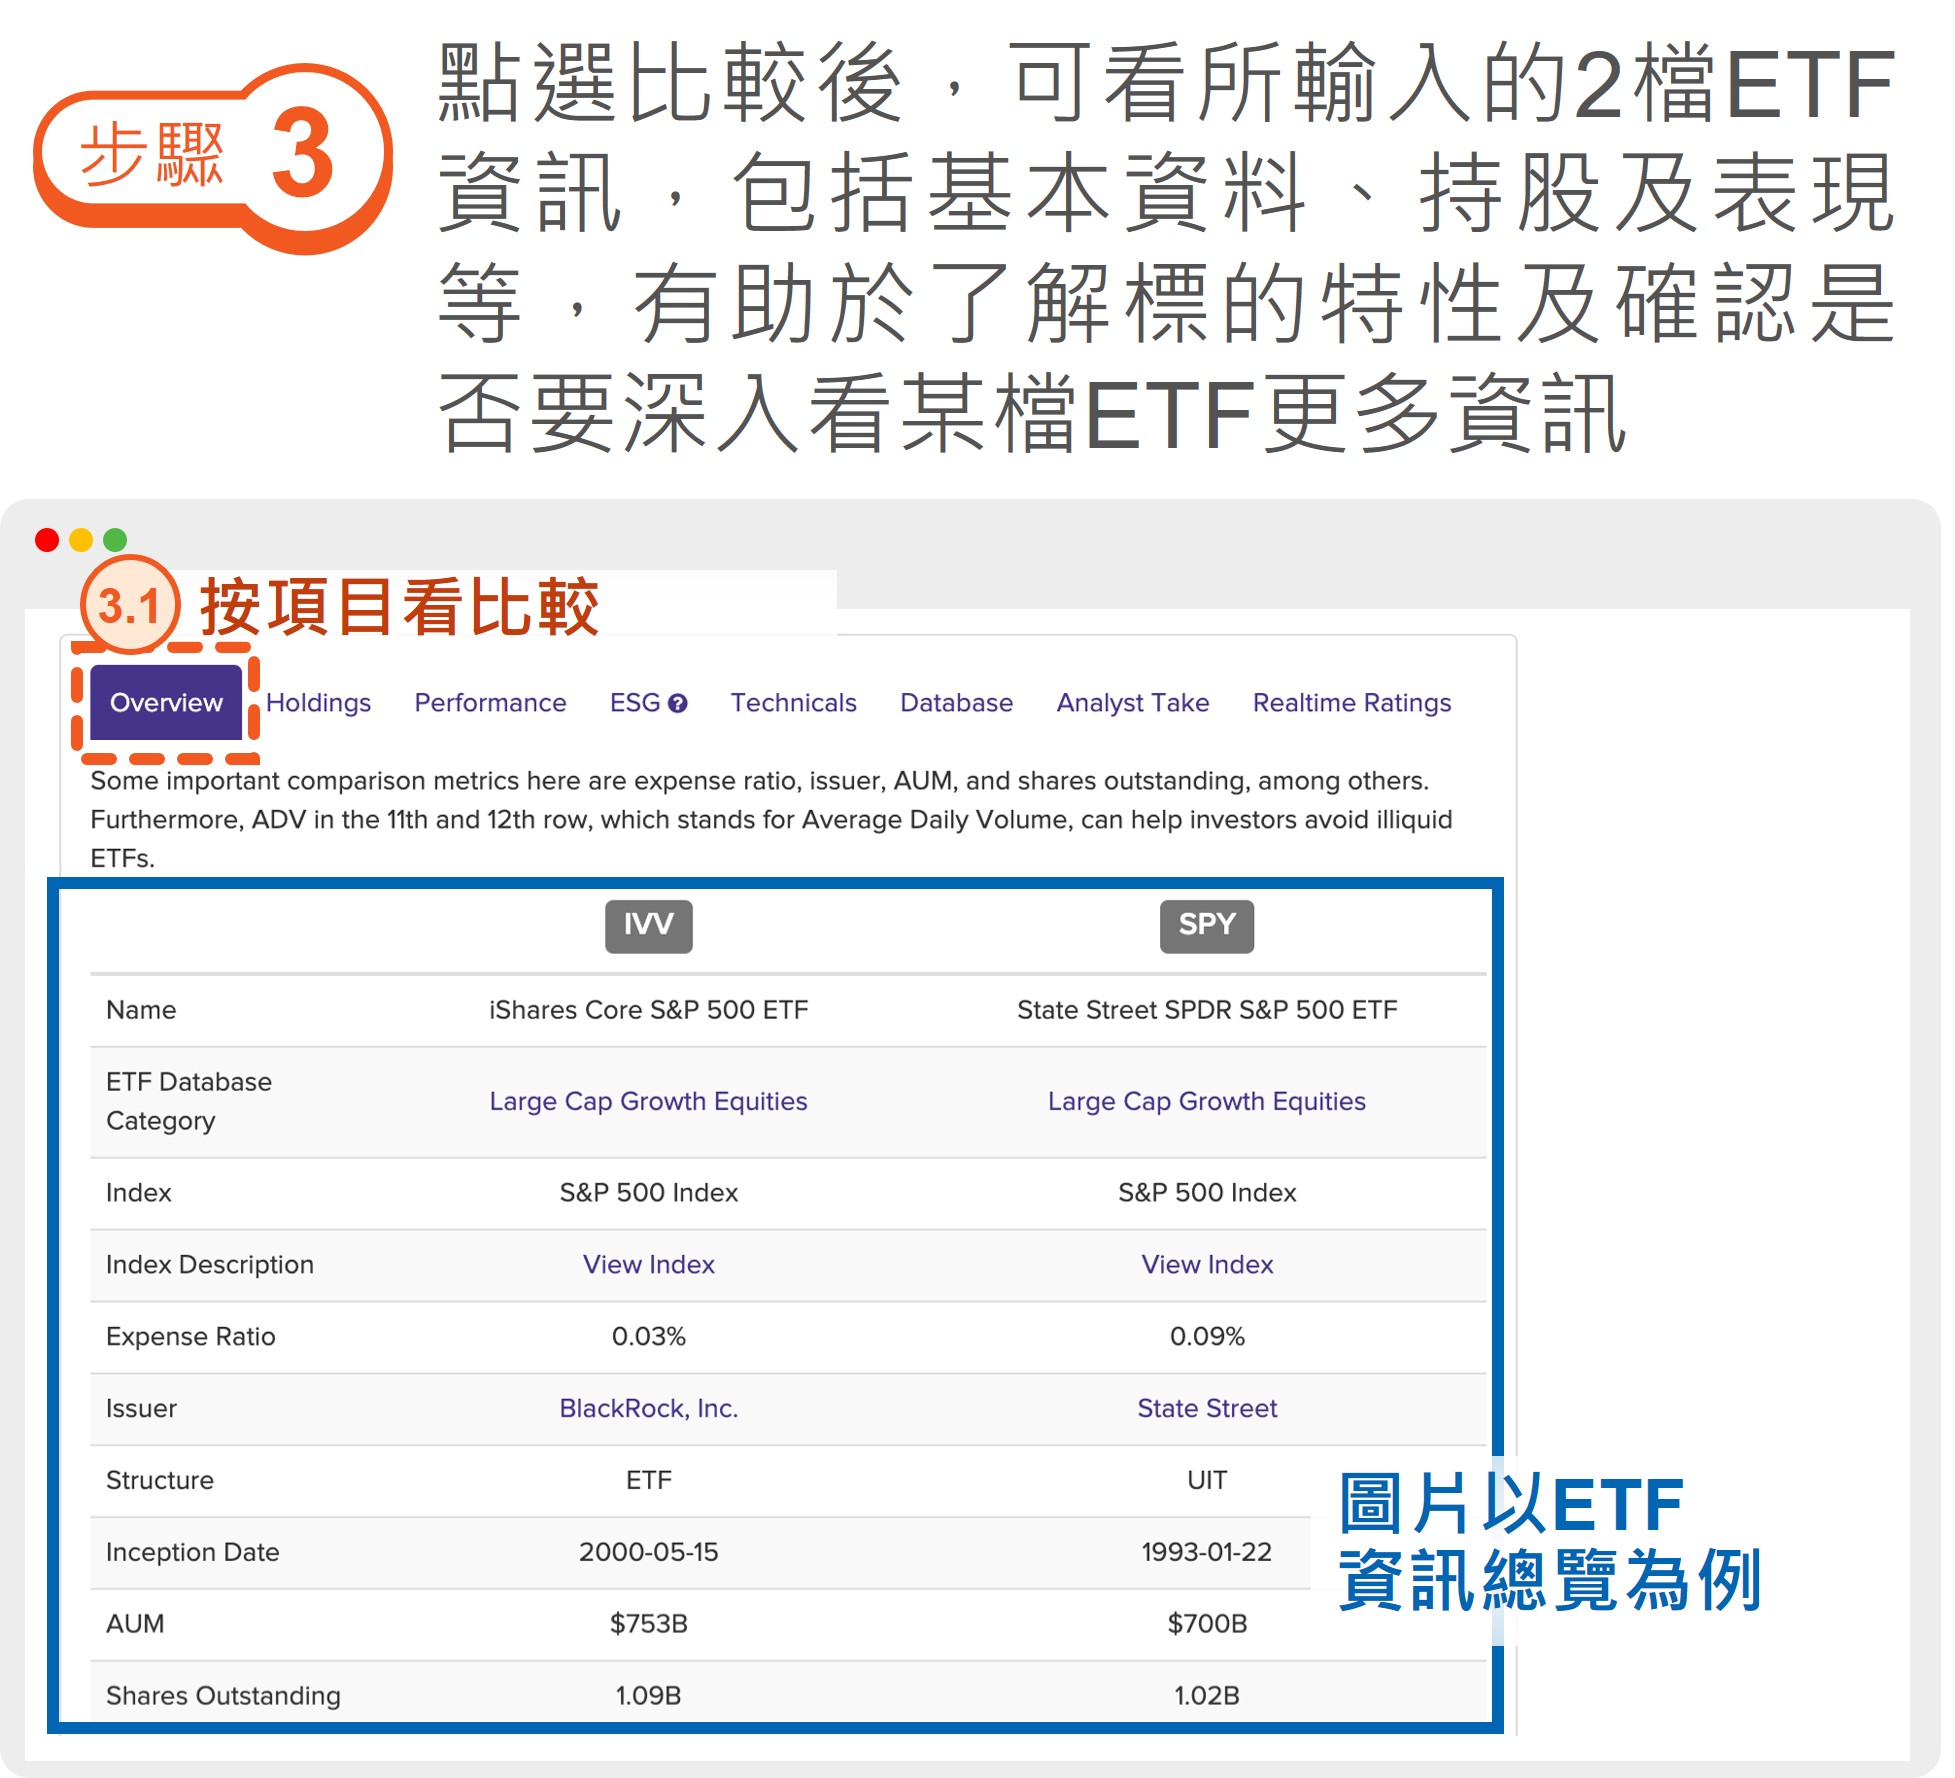Click SPY's 'S&P 500 Index' value
Screen dimensions: 1955x1778
coord(1207,1192)
